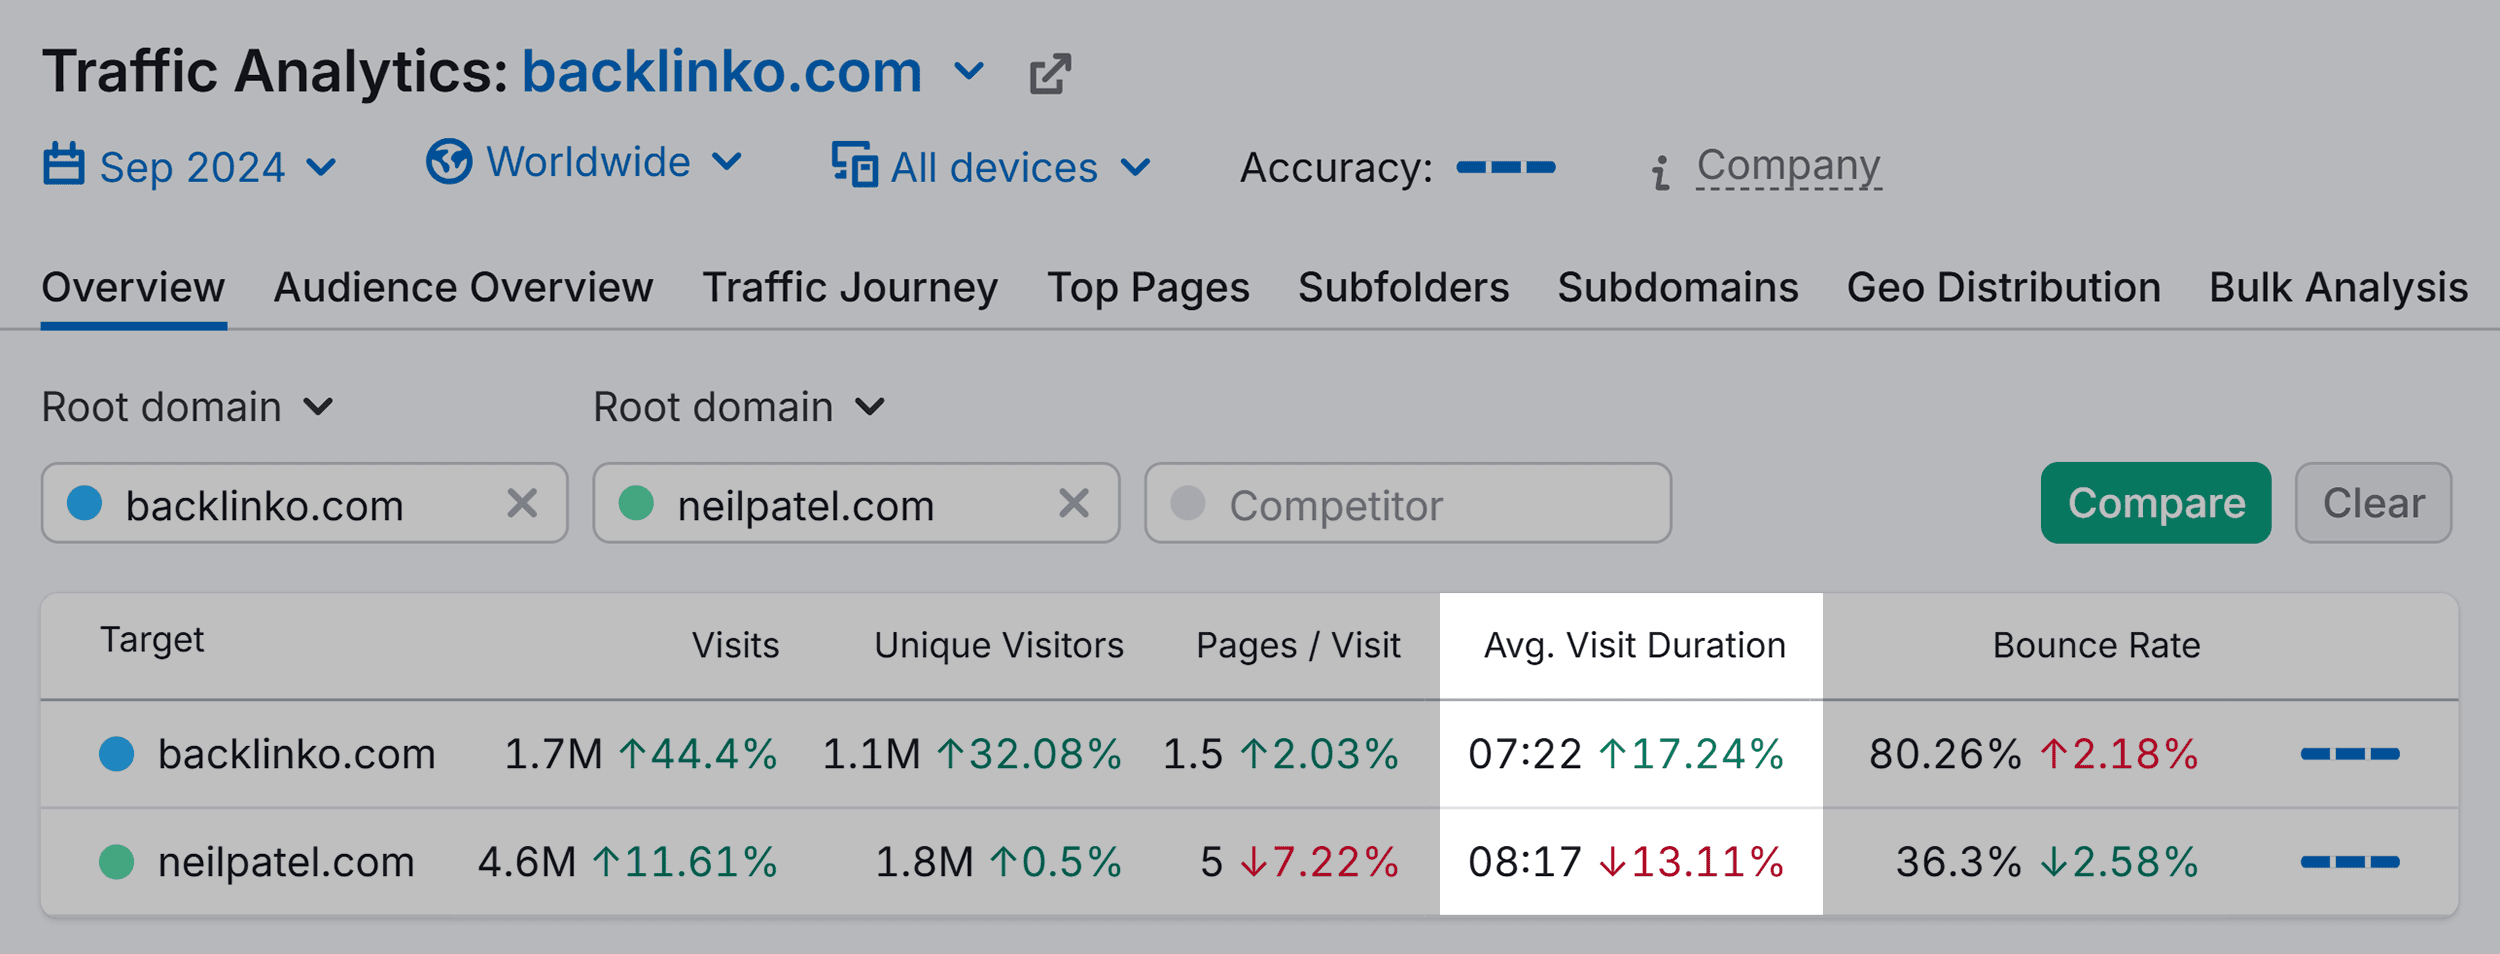Click the devices icon next to All devices

coord(855,164)
